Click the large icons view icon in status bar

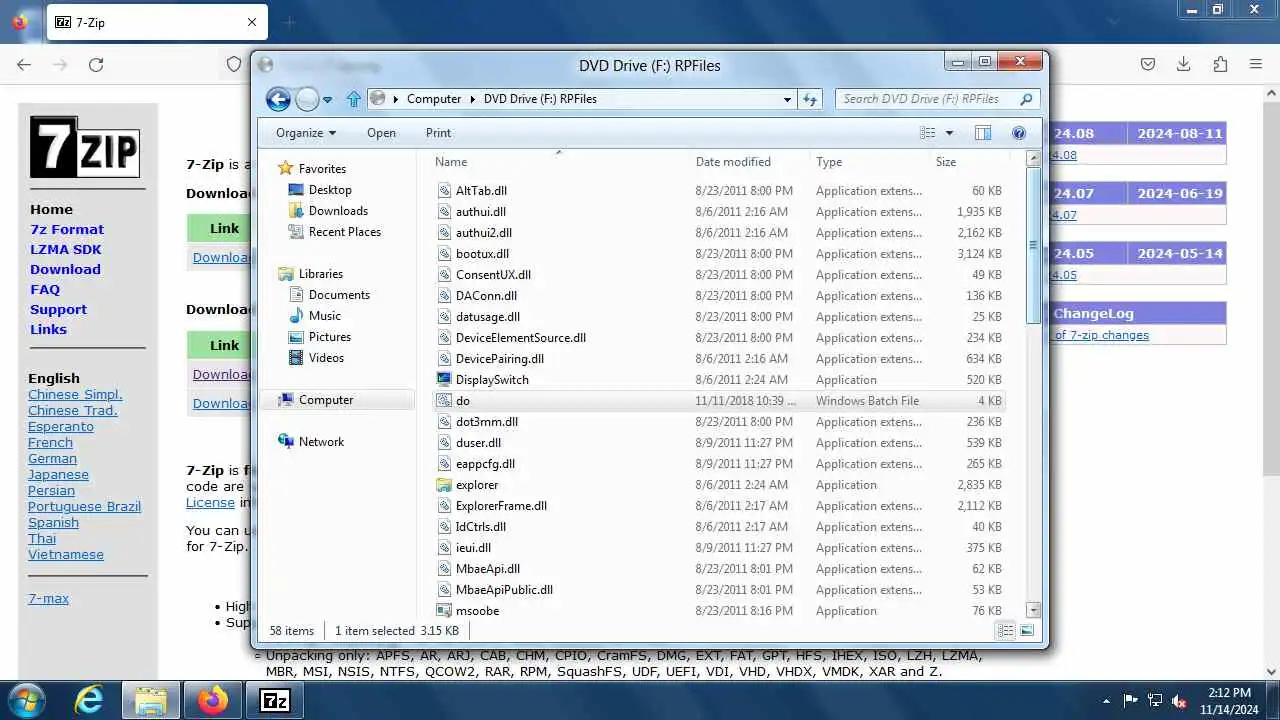click(1026, 630)
